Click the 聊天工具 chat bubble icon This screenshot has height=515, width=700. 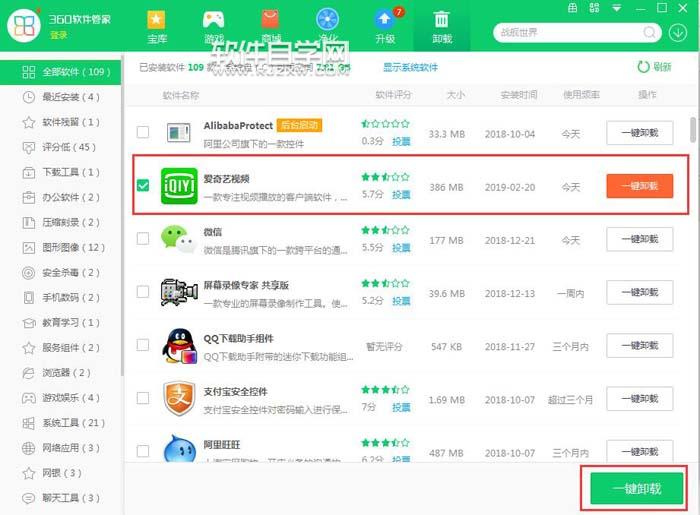pos(29,498)
